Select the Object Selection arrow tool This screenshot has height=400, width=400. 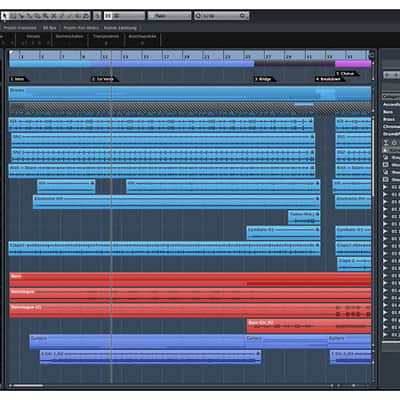point(5,16)
